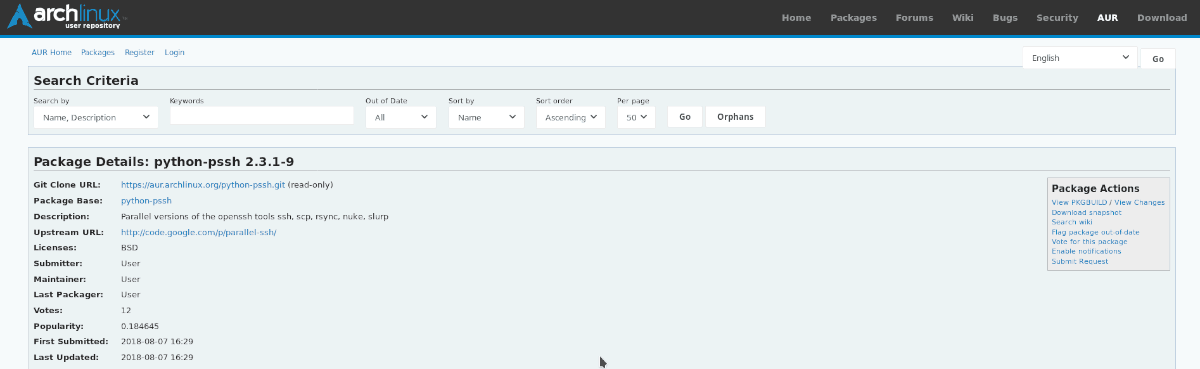Viewport: 1200px width, 369px height.
Task: Open the Packages sub-navigation link
Action: (98, 52)
